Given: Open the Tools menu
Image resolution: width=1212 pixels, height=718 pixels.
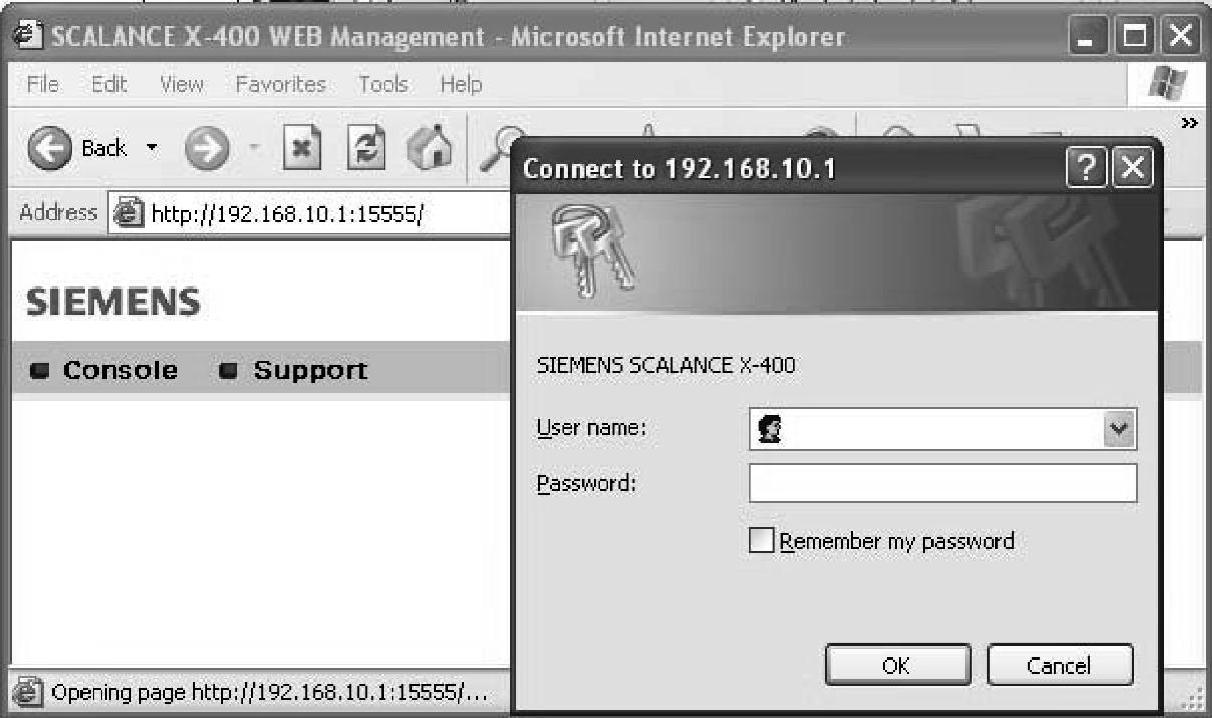Looking at the screenshot, I should [x=383, y=85].
